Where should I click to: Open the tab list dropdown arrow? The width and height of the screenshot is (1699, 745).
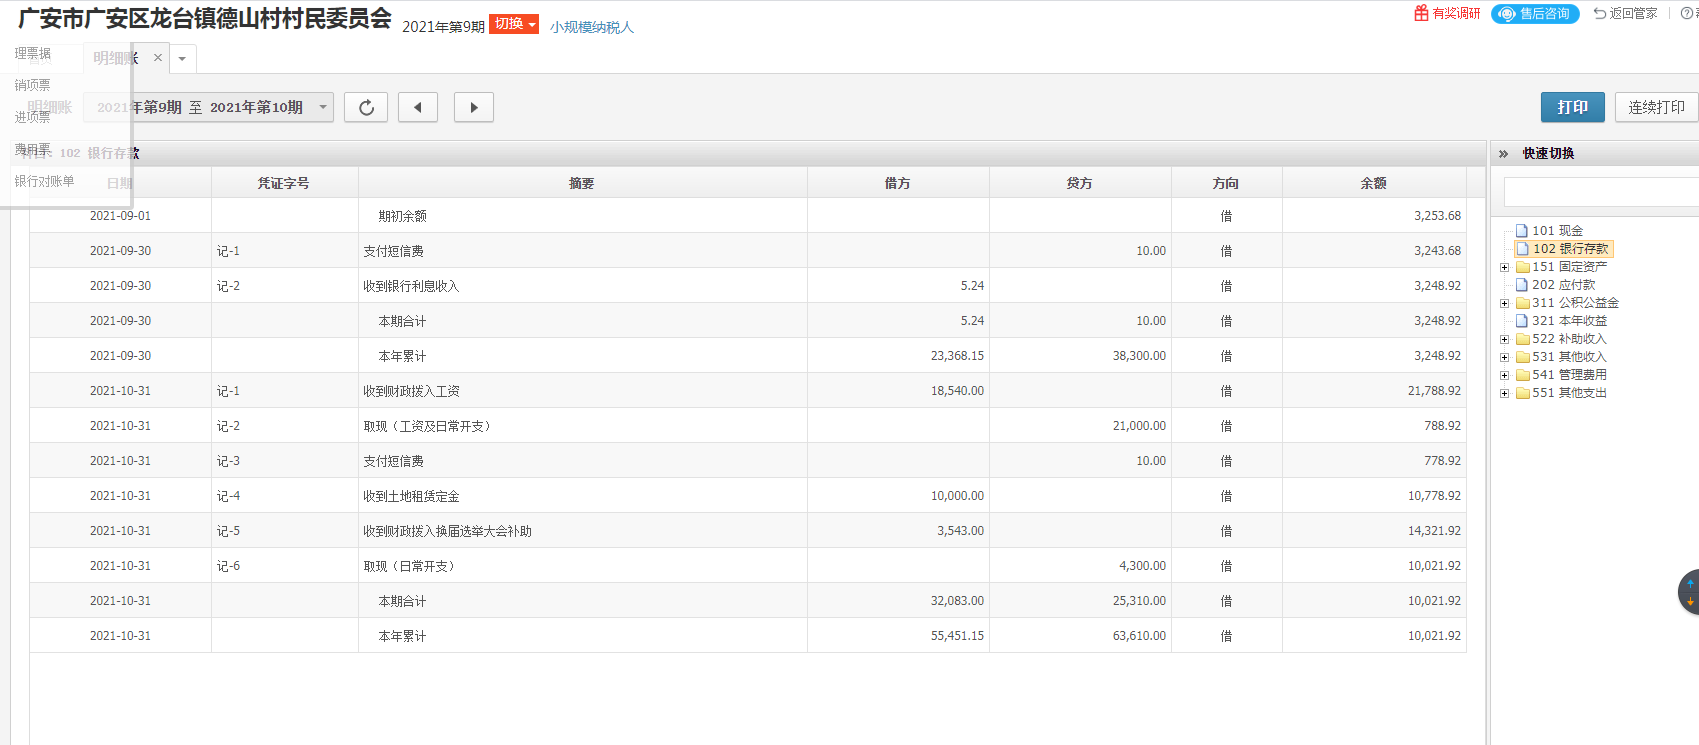coord(182,59)
